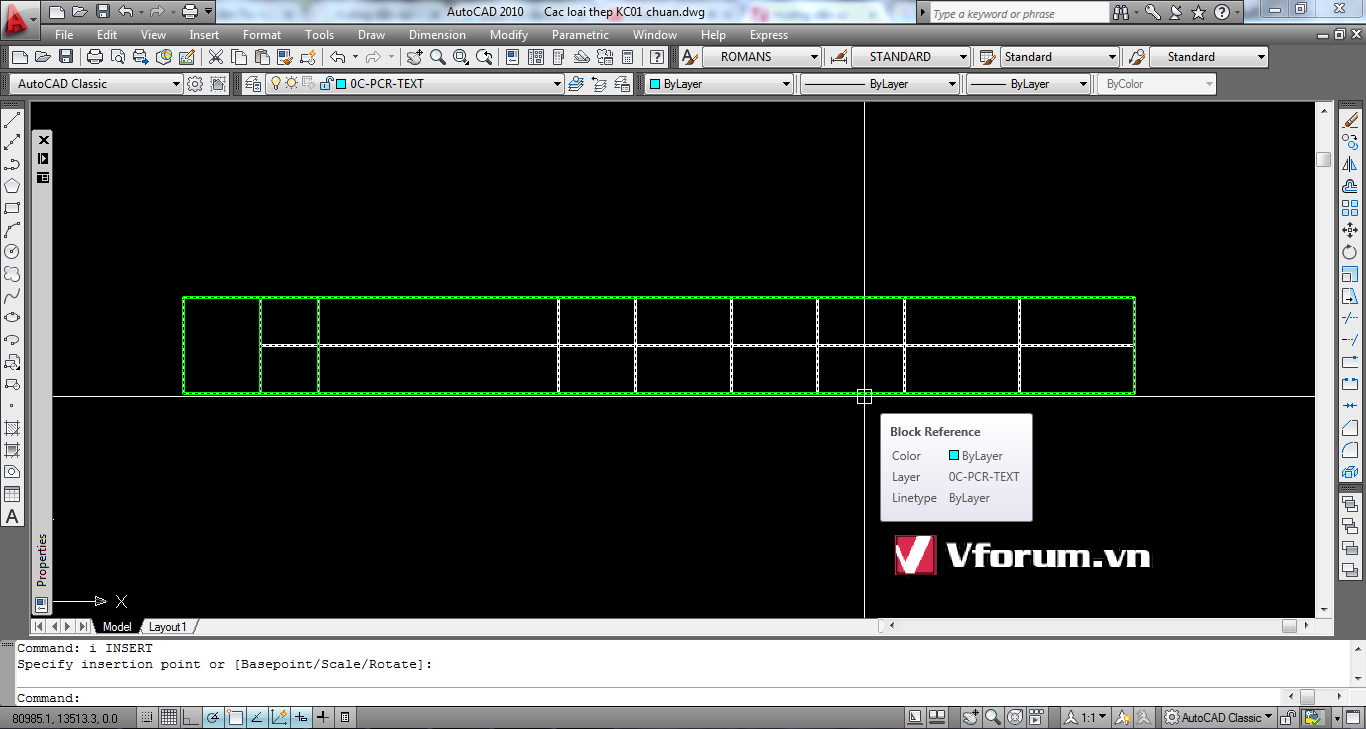Click the Table Style icon
Screen dimensions: 1366x729
click(x=988, y=57)
